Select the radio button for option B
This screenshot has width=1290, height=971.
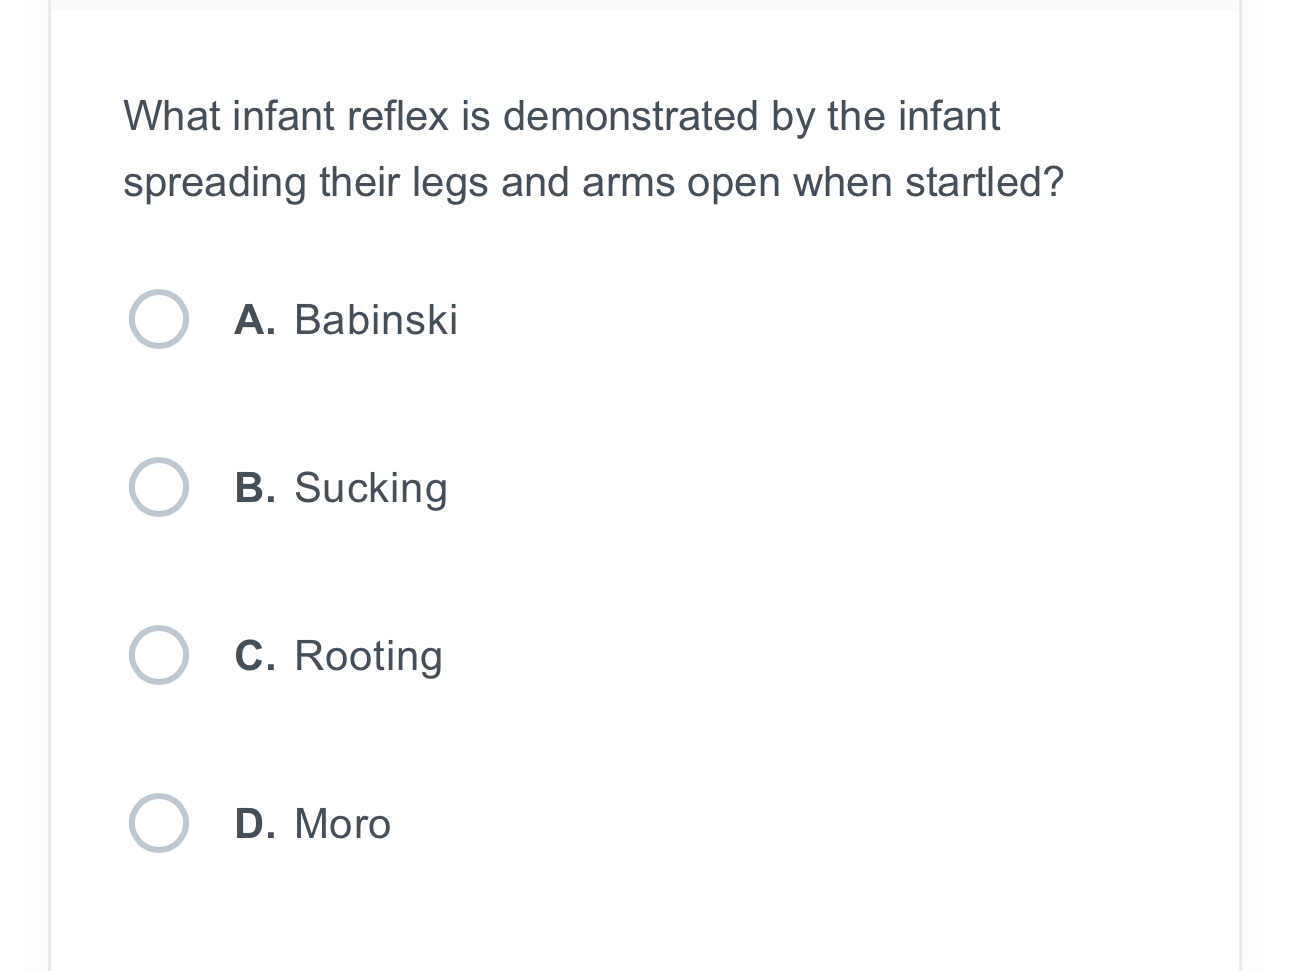tap(159, 487)
